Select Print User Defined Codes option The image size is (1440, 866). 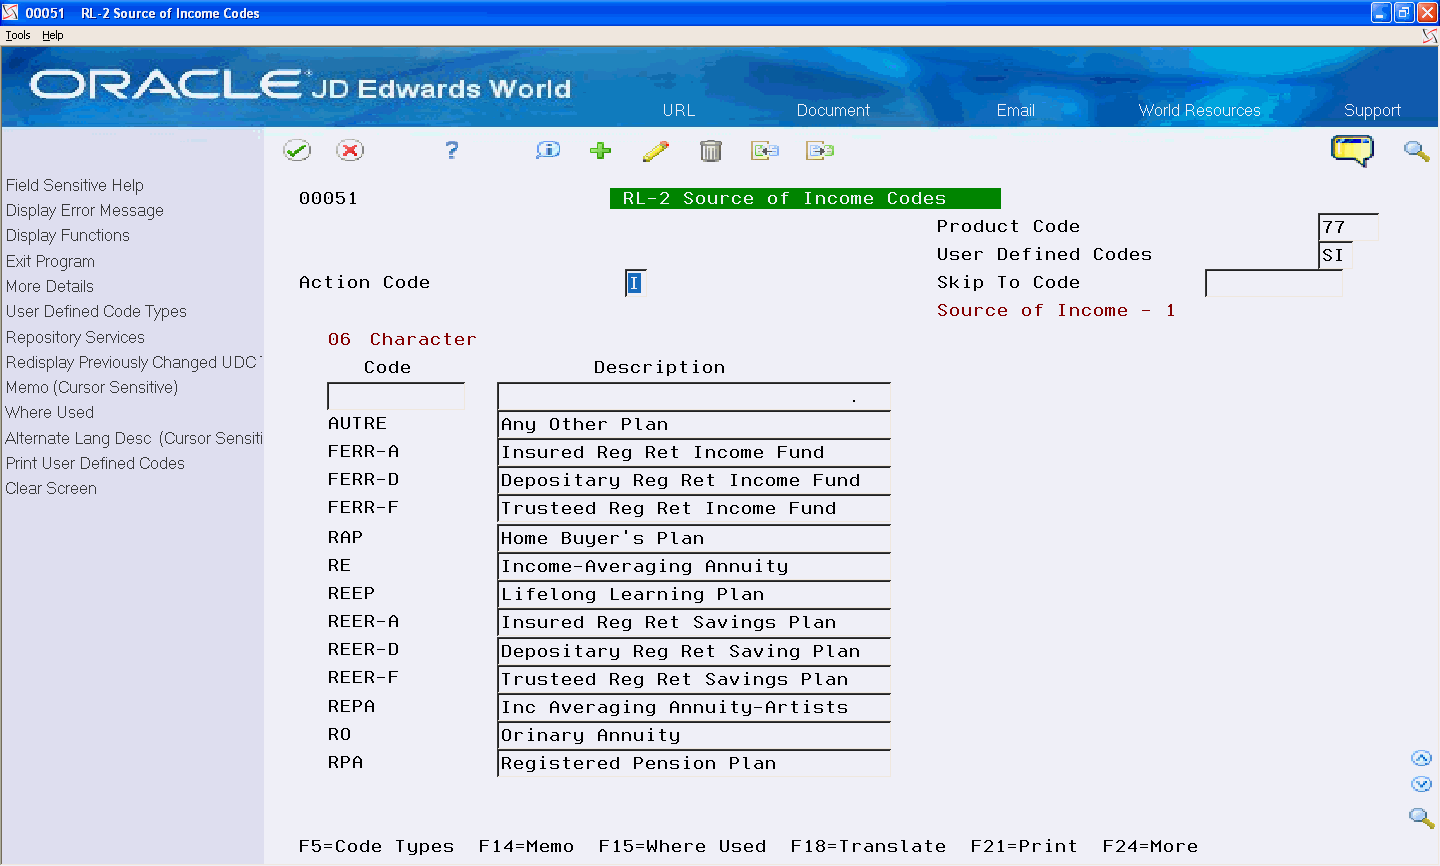(x=94, y=463)
